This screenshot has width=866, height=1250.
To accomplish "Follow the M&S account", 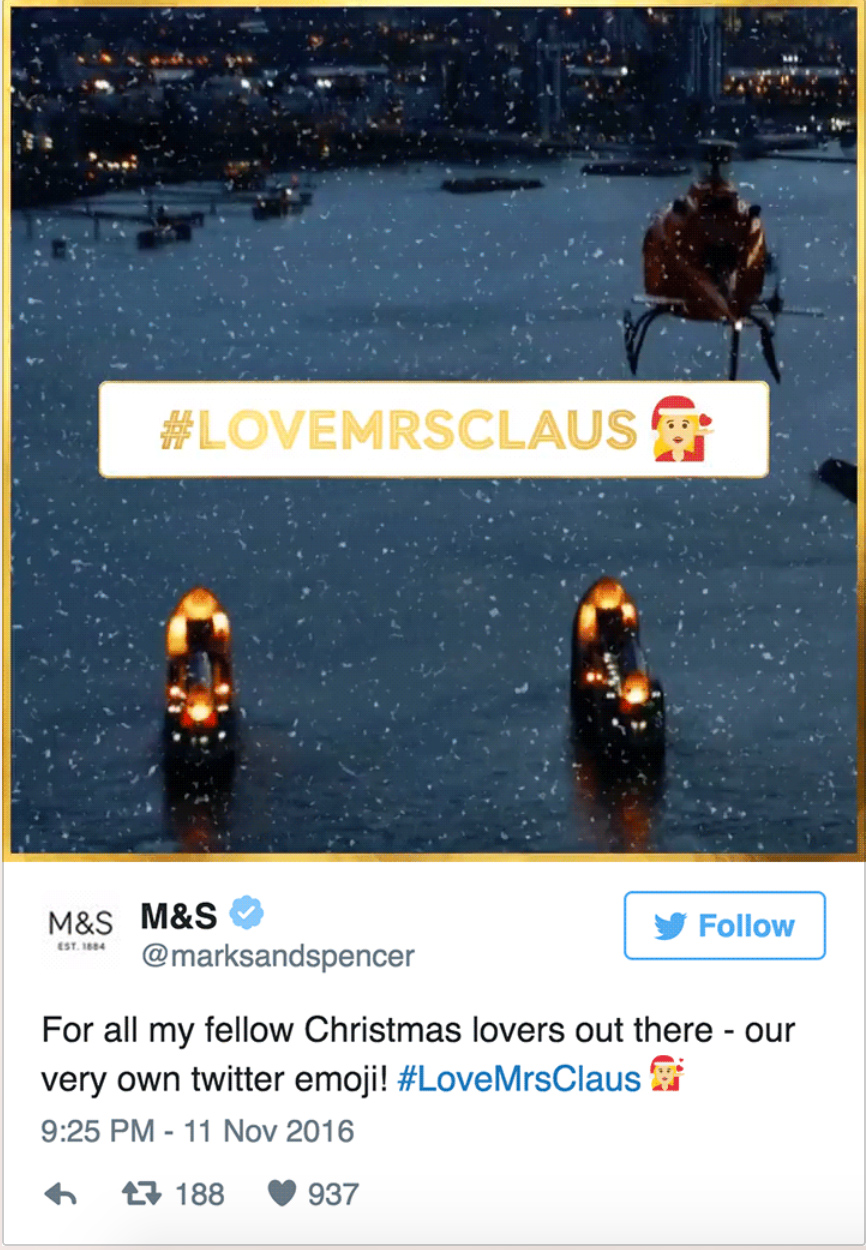I will click(725, 925).
